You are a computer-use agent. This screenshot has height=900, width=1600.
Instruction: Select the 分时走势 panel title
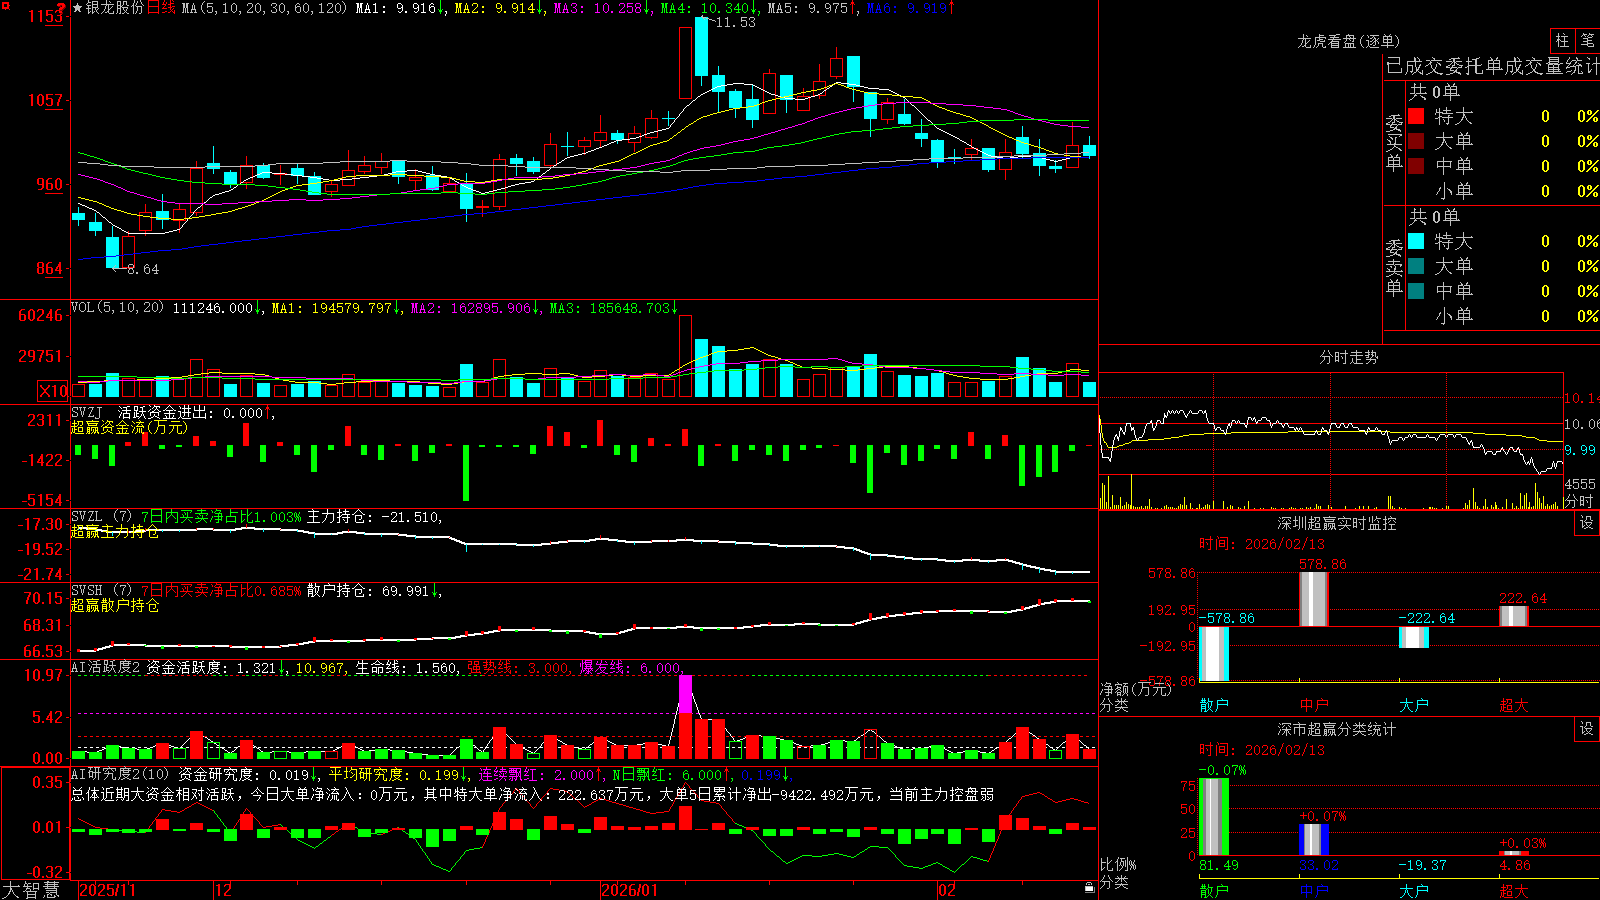1348,357
